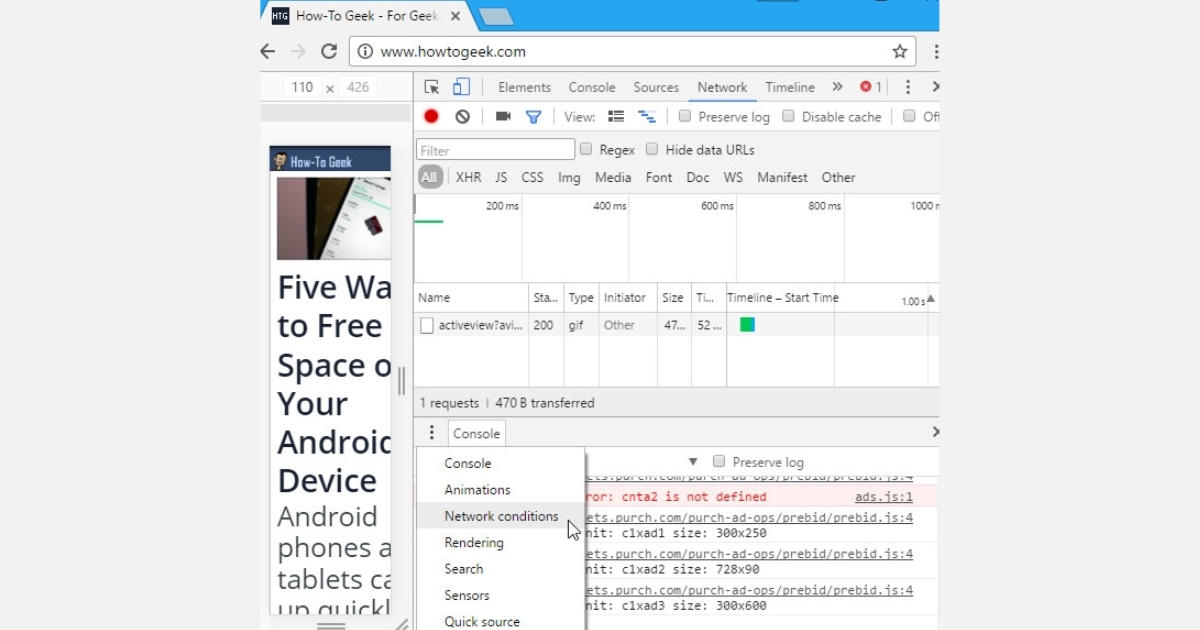1200x630 pixels.
Task: Open the Console drawer options menu
Action: [431, 432]
